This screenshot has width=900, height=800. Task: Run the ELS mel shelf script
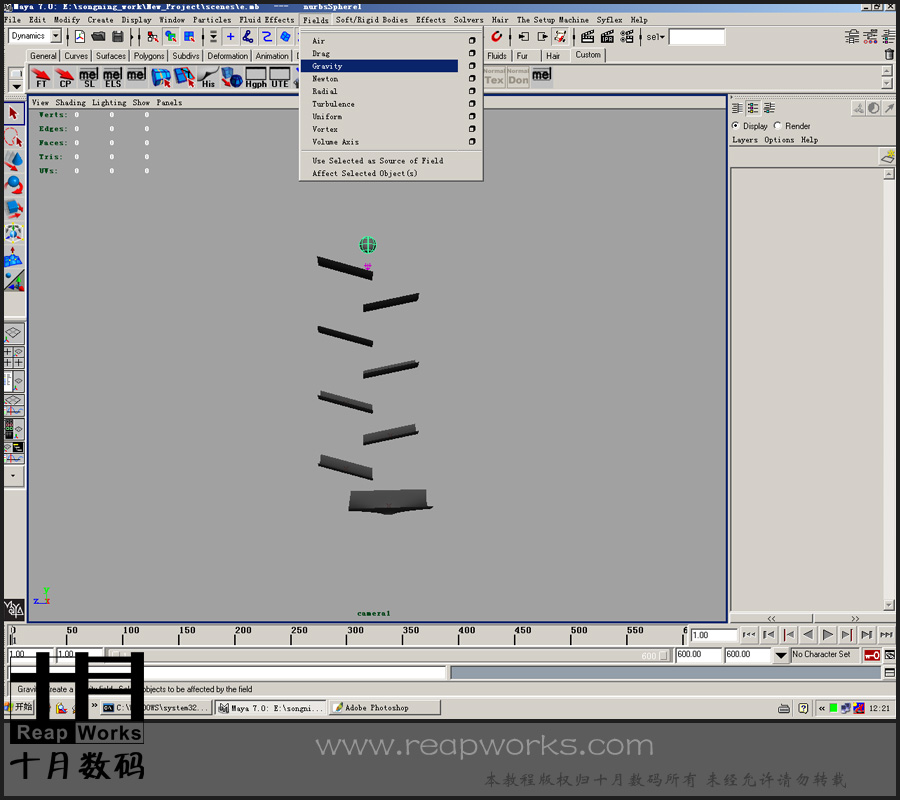point(113,77)
